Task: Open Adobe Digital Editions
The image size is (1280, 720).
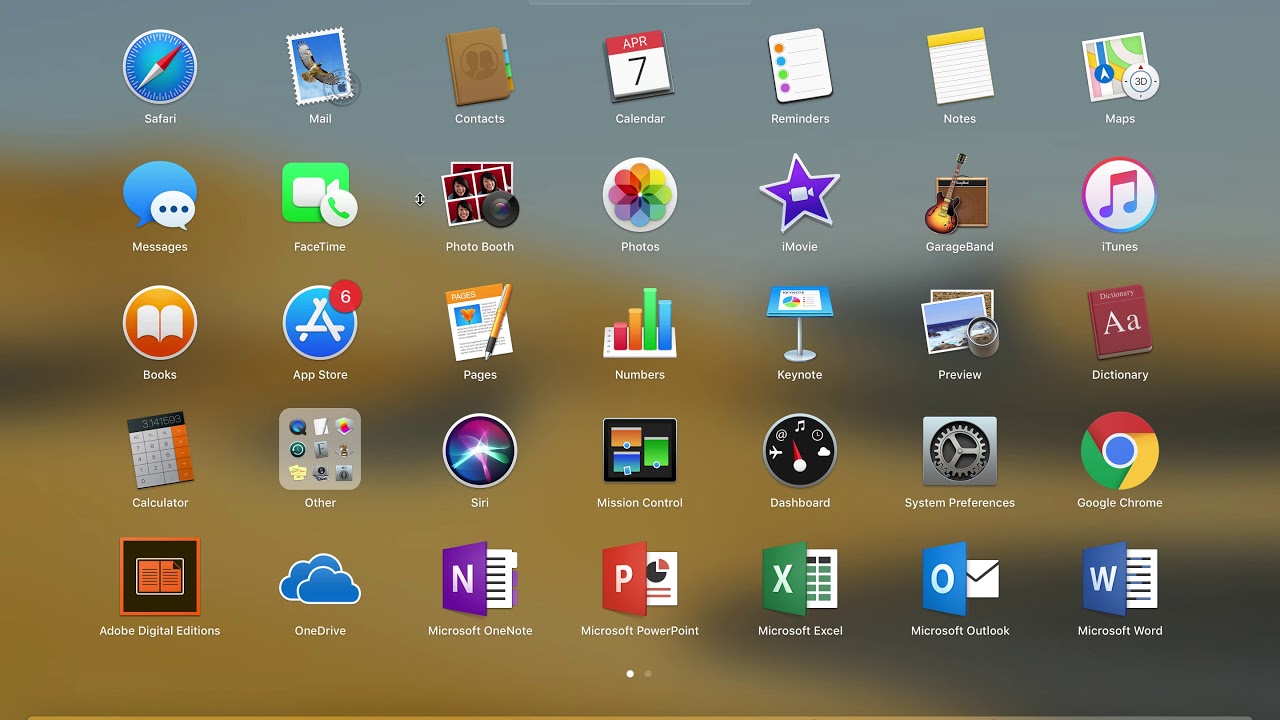Action: point(160,577)
